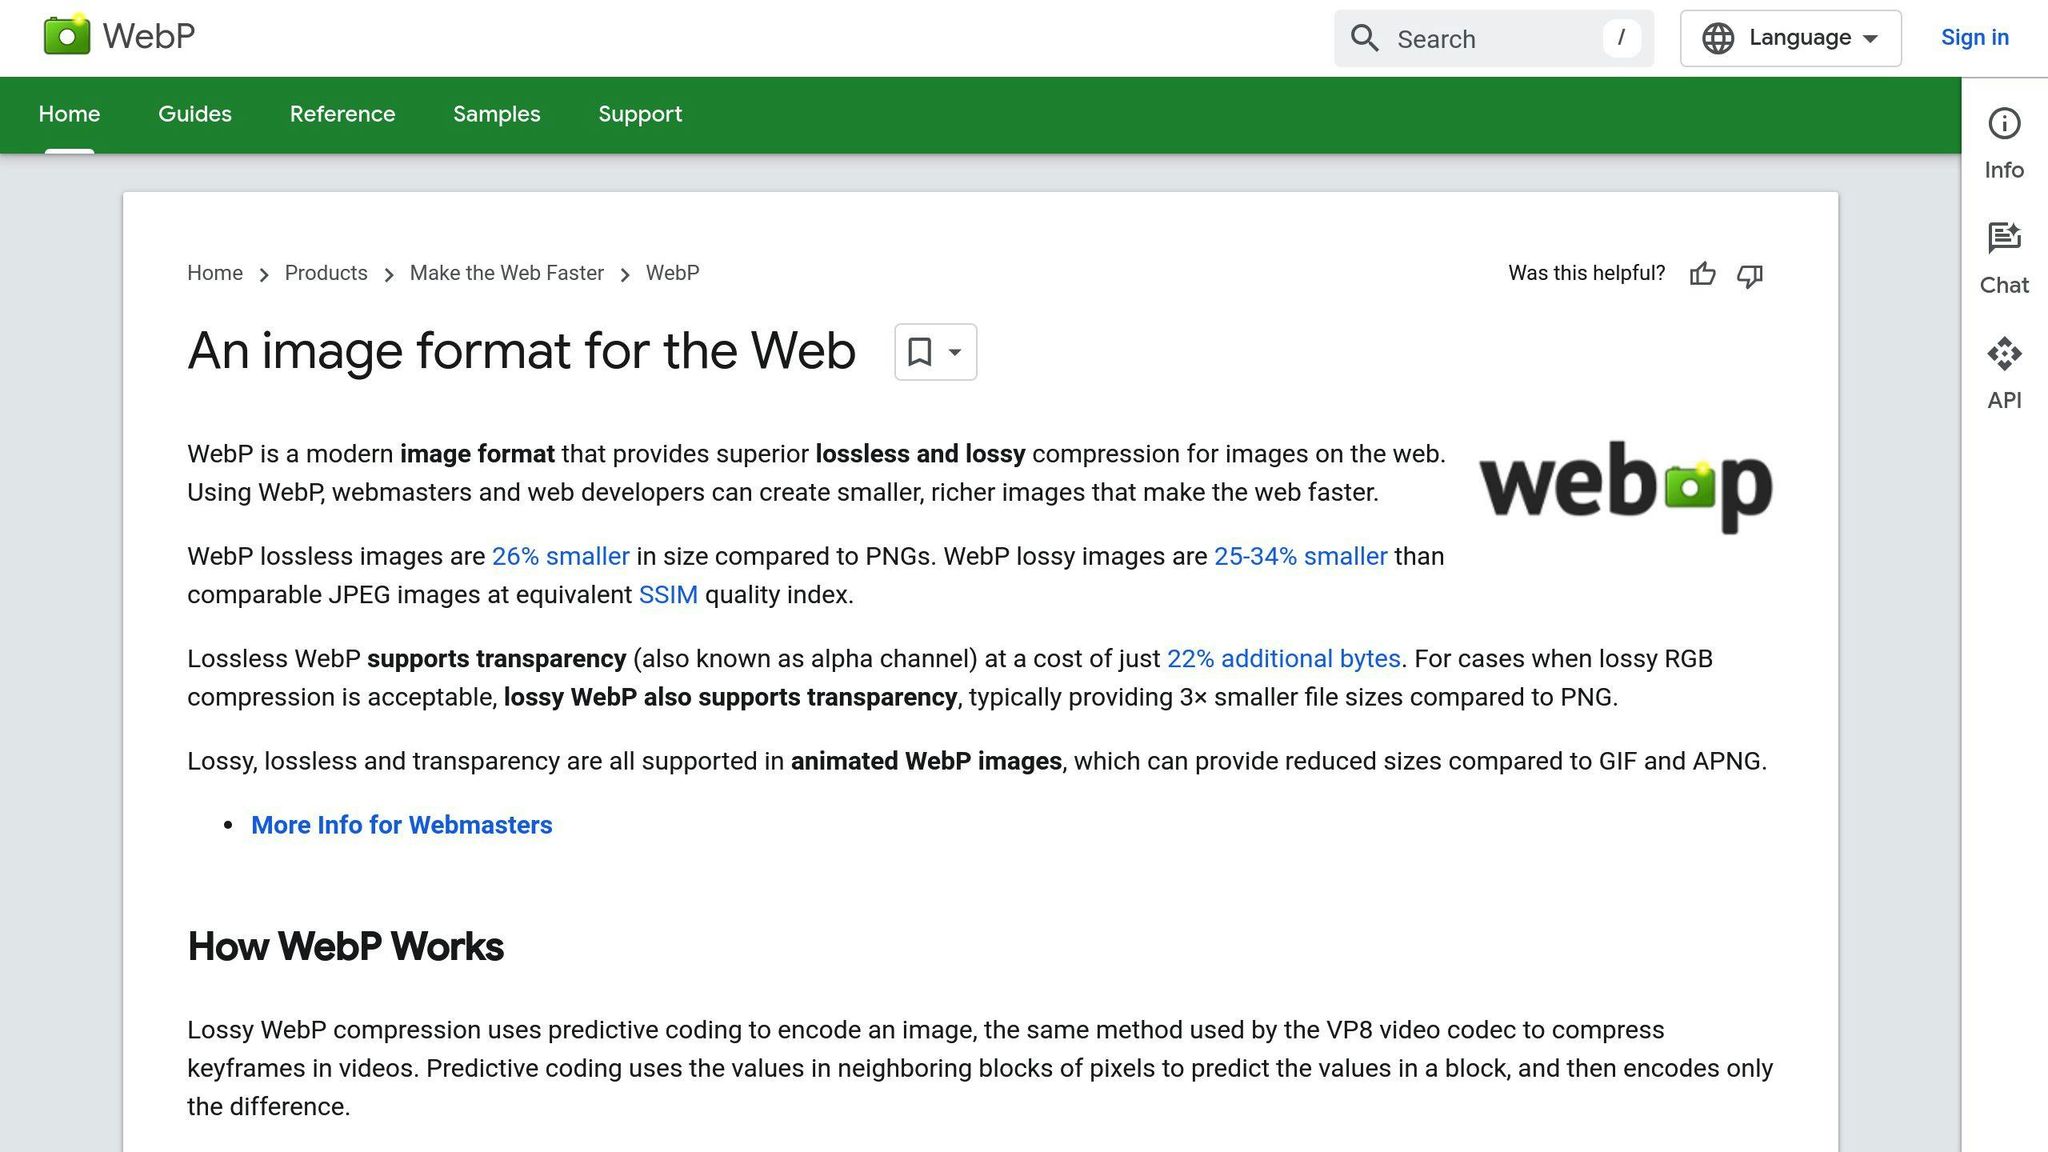Click the More Info for Webmasters link

pos(401,825)
